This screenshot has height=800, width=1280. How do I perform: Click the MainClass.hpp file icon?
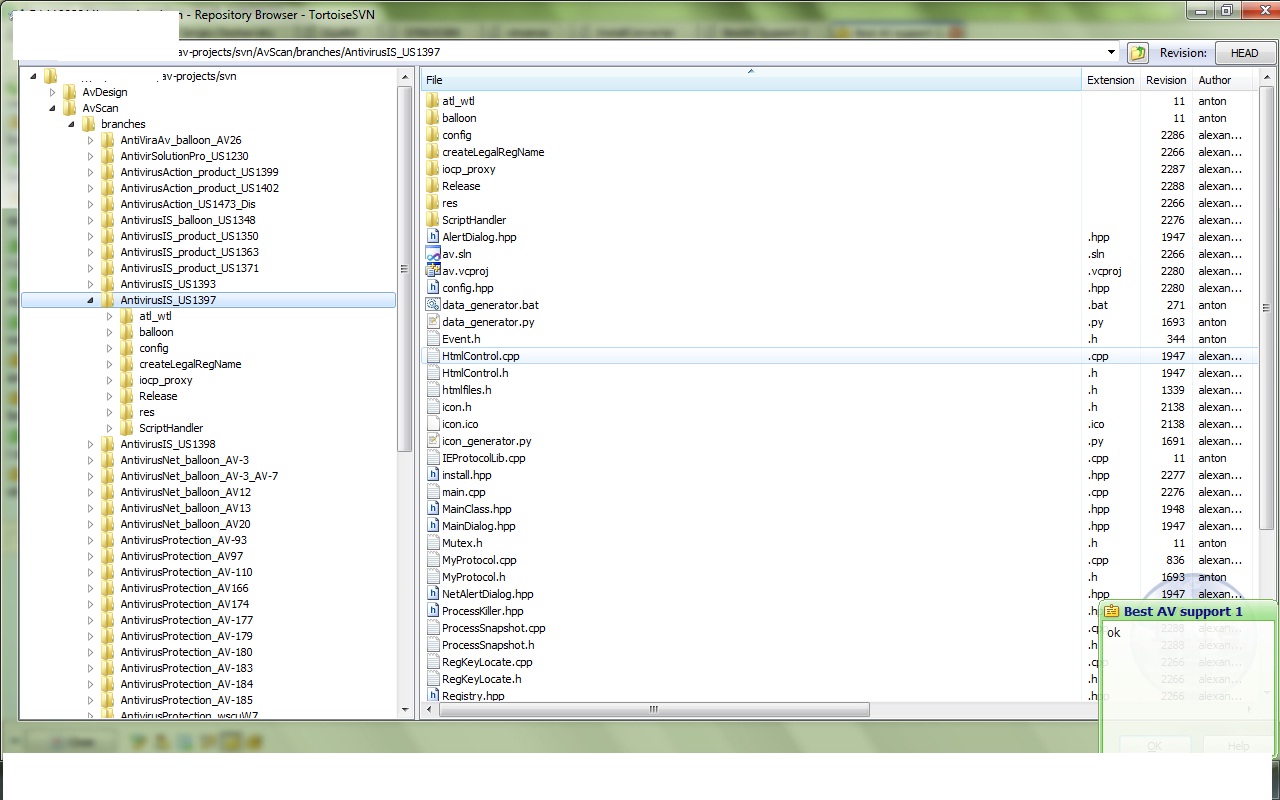[433, 509]
